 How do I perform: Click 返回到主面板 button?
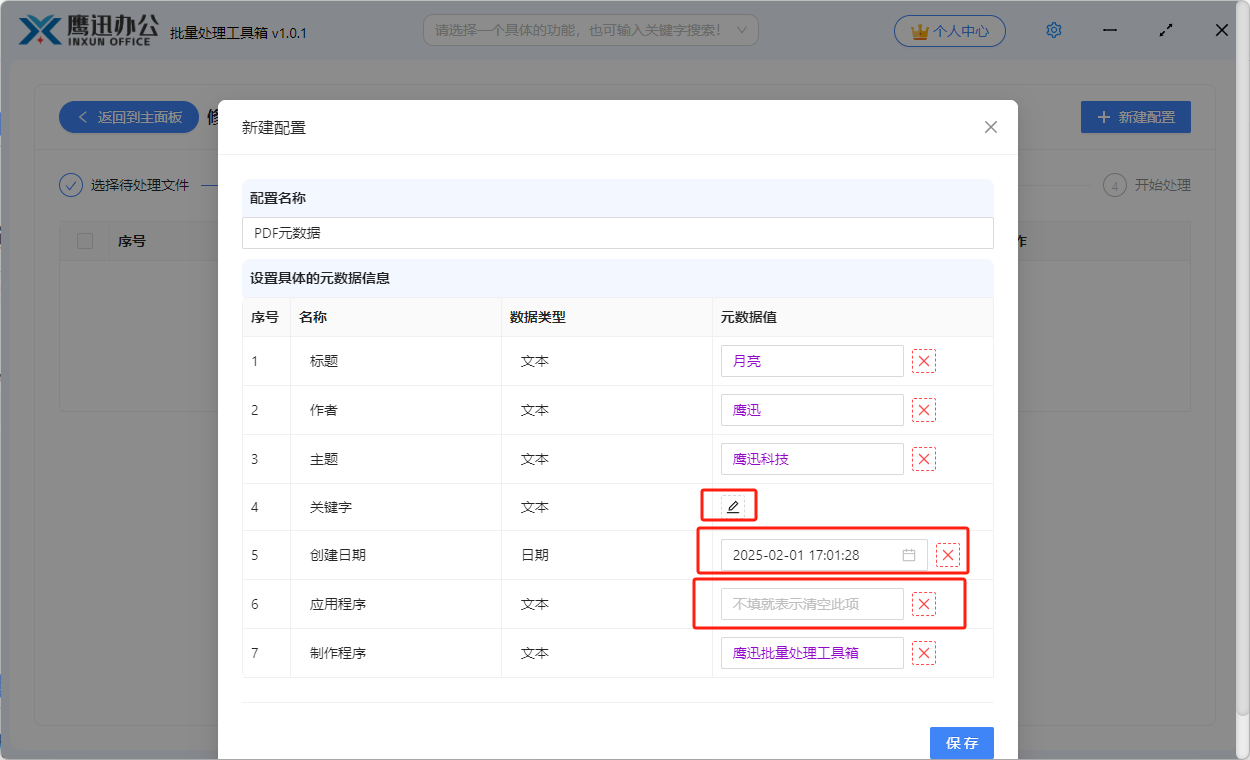click(129, 117)
